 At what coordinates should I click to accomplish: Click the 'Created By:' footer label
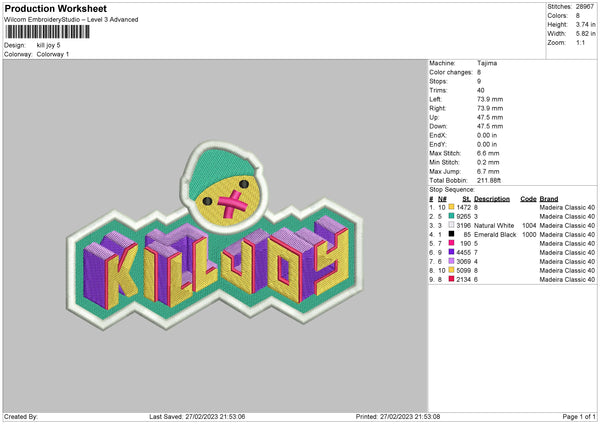[x=21, y=416]
